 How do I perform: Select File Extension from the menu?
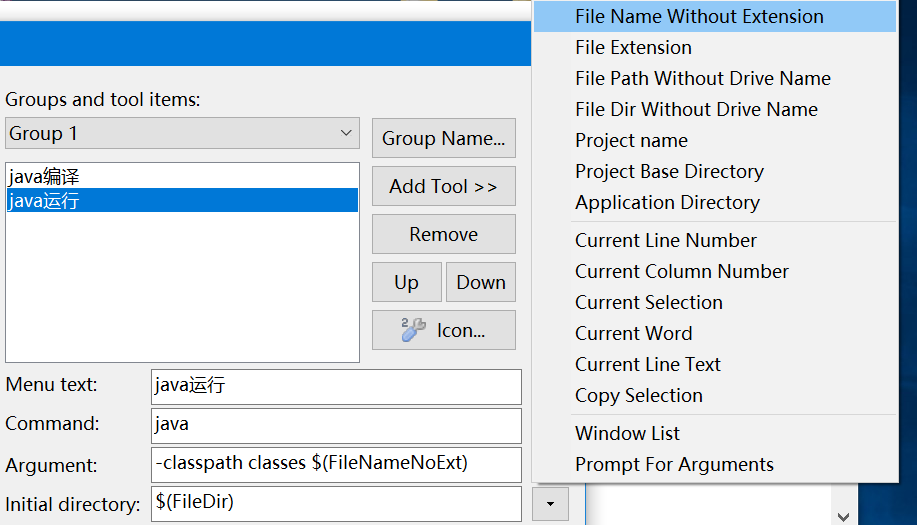click(x=715, y=47)
